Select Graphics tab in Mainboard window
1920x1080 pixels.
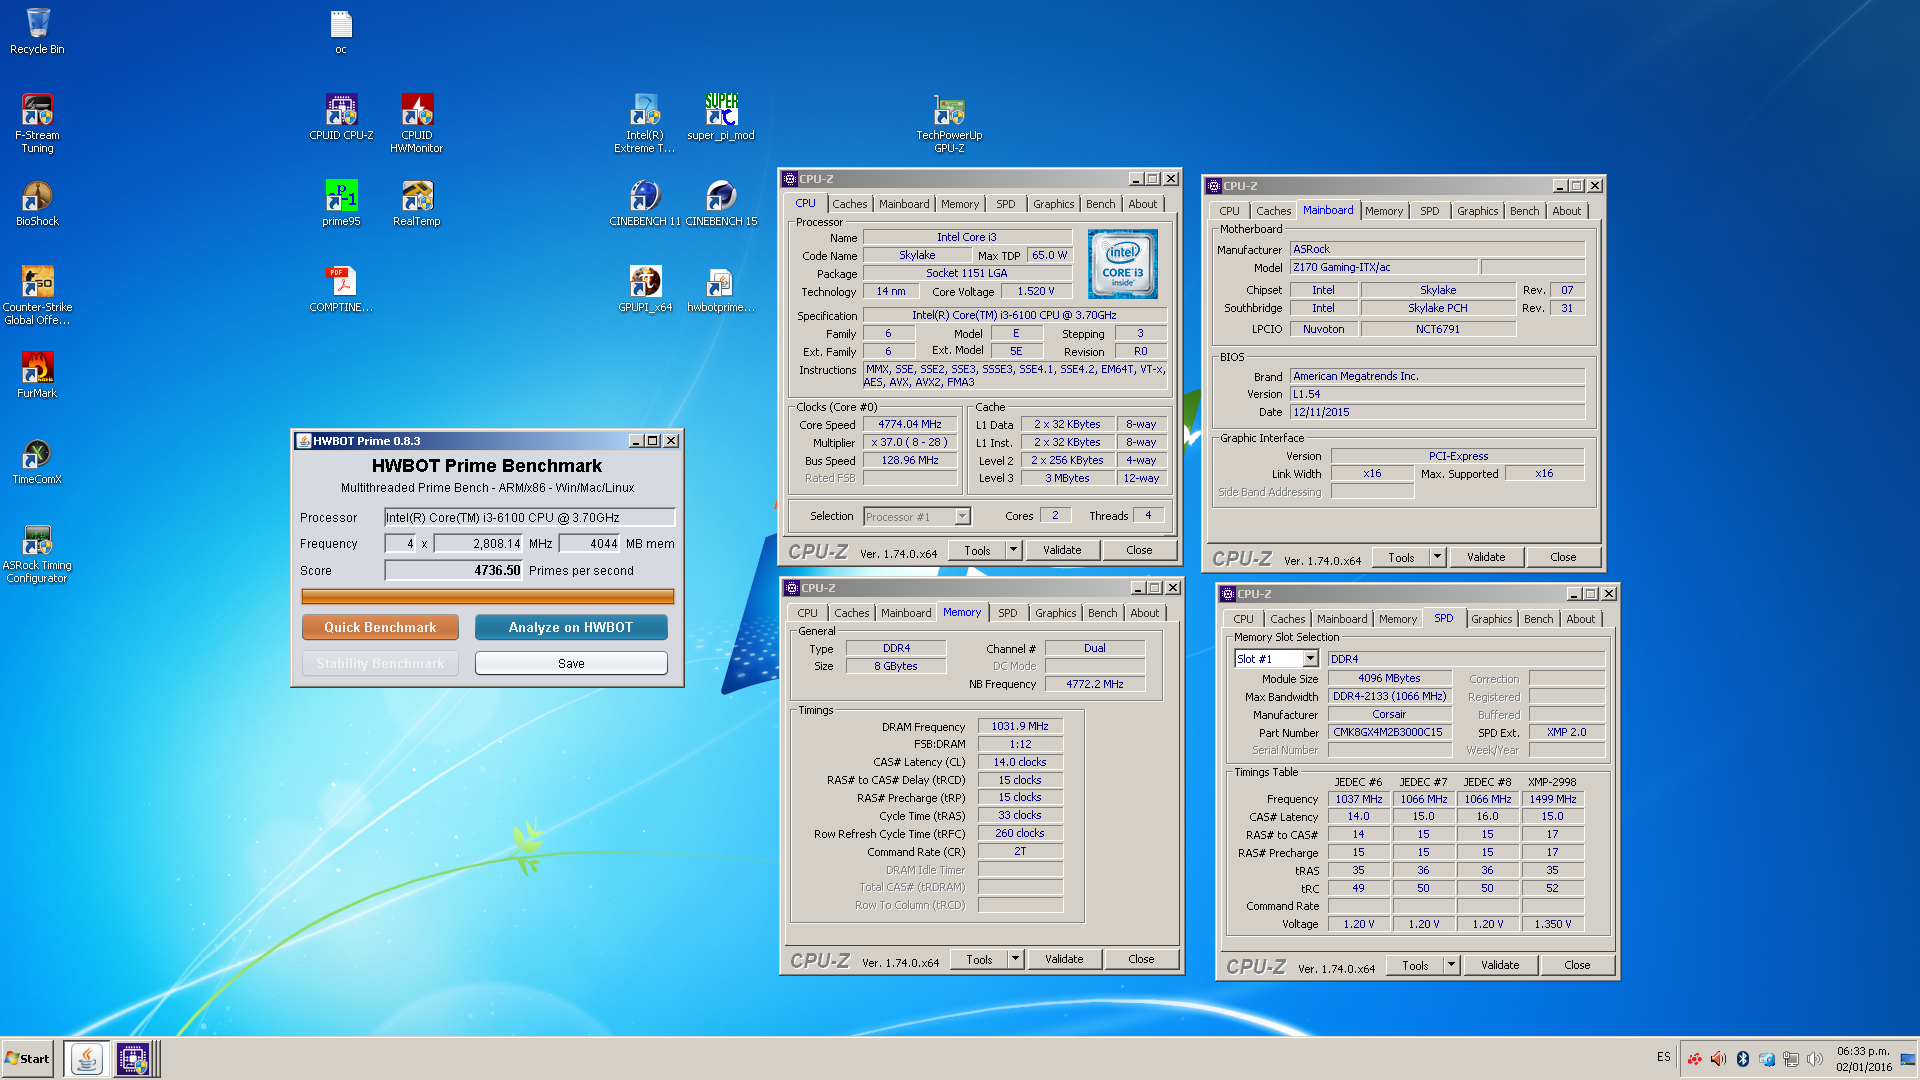[1477, 211]
